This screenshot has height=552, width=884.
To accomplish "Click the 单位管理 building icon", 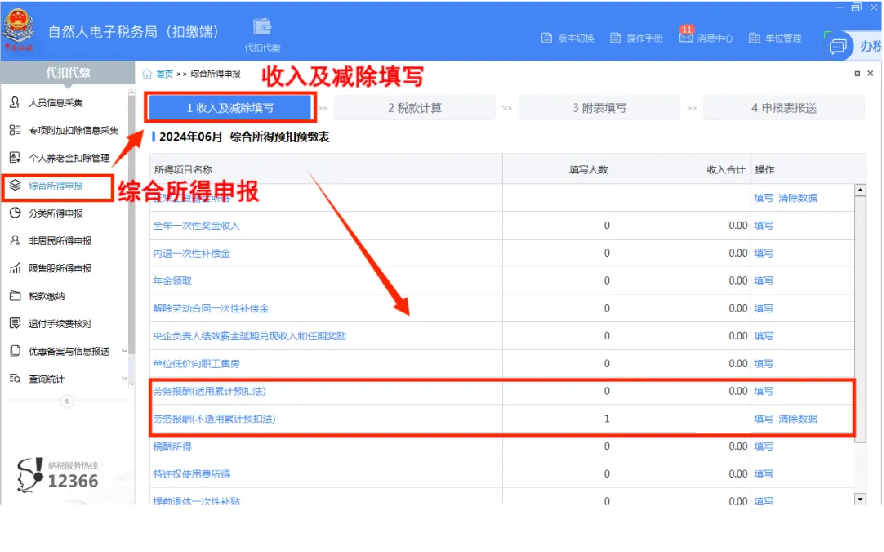I will (754, 38).
